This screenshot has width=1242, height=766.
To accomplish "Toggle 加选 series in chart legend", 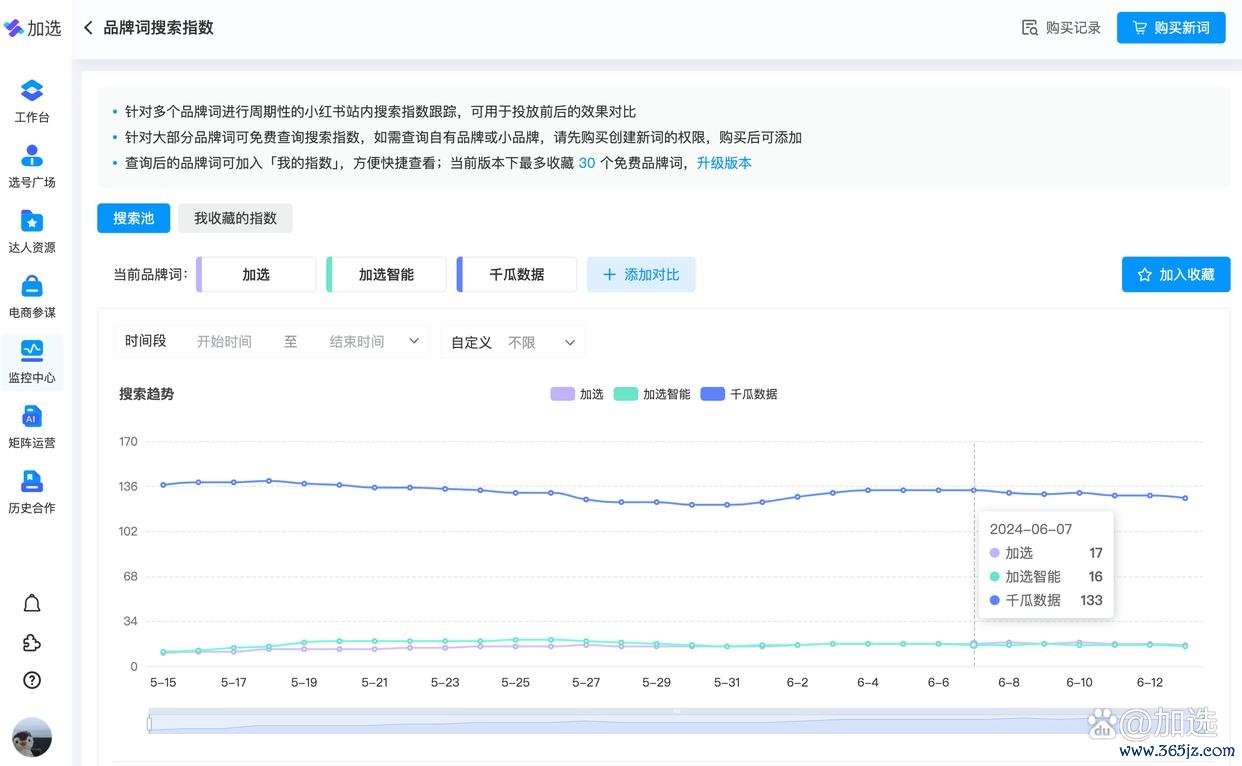I will point(577,394).
